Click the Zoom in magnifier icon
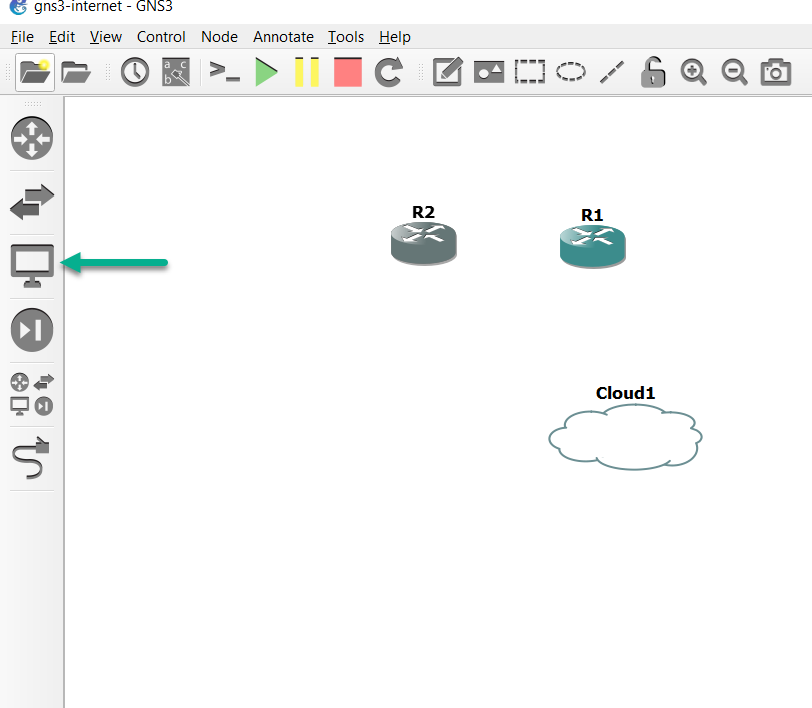Viewport: 812px width, 708px height. pyautogui.click(x=693, y=72)
